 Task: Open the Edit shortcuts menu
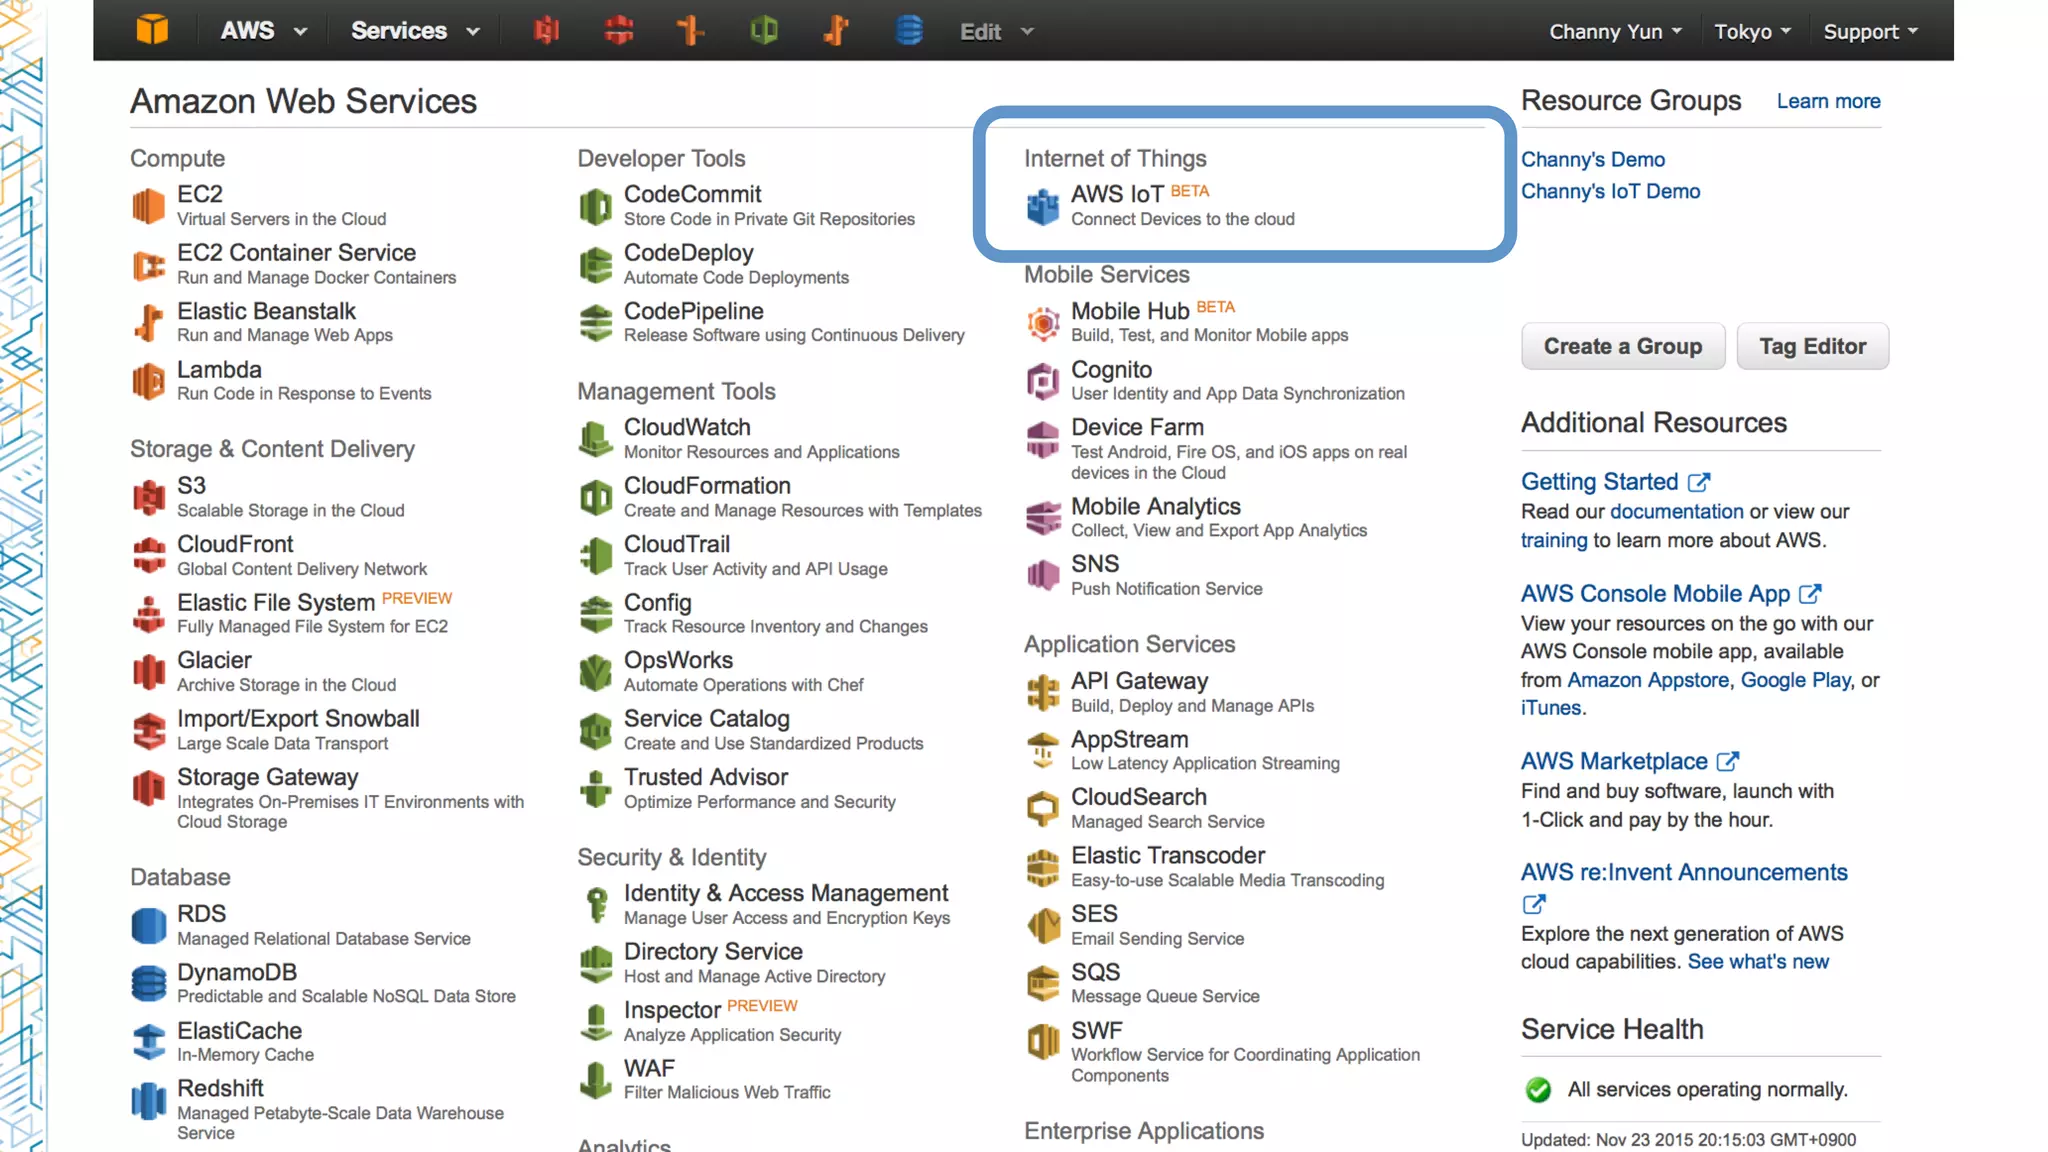pos(995,31)
